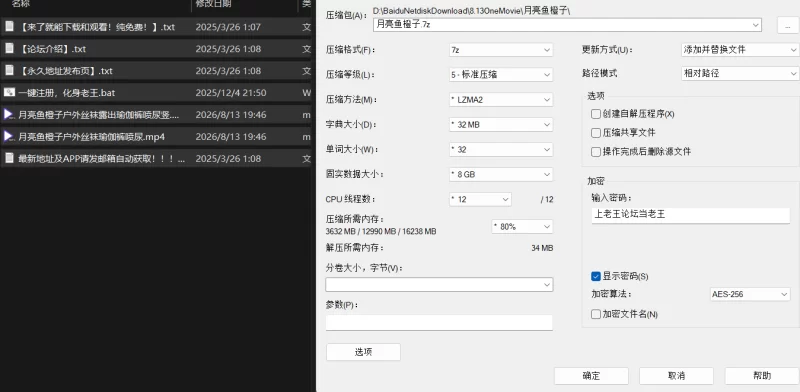
Task: Enable 创建自解压程序 checkbox
Action: (x=595, y=114)
